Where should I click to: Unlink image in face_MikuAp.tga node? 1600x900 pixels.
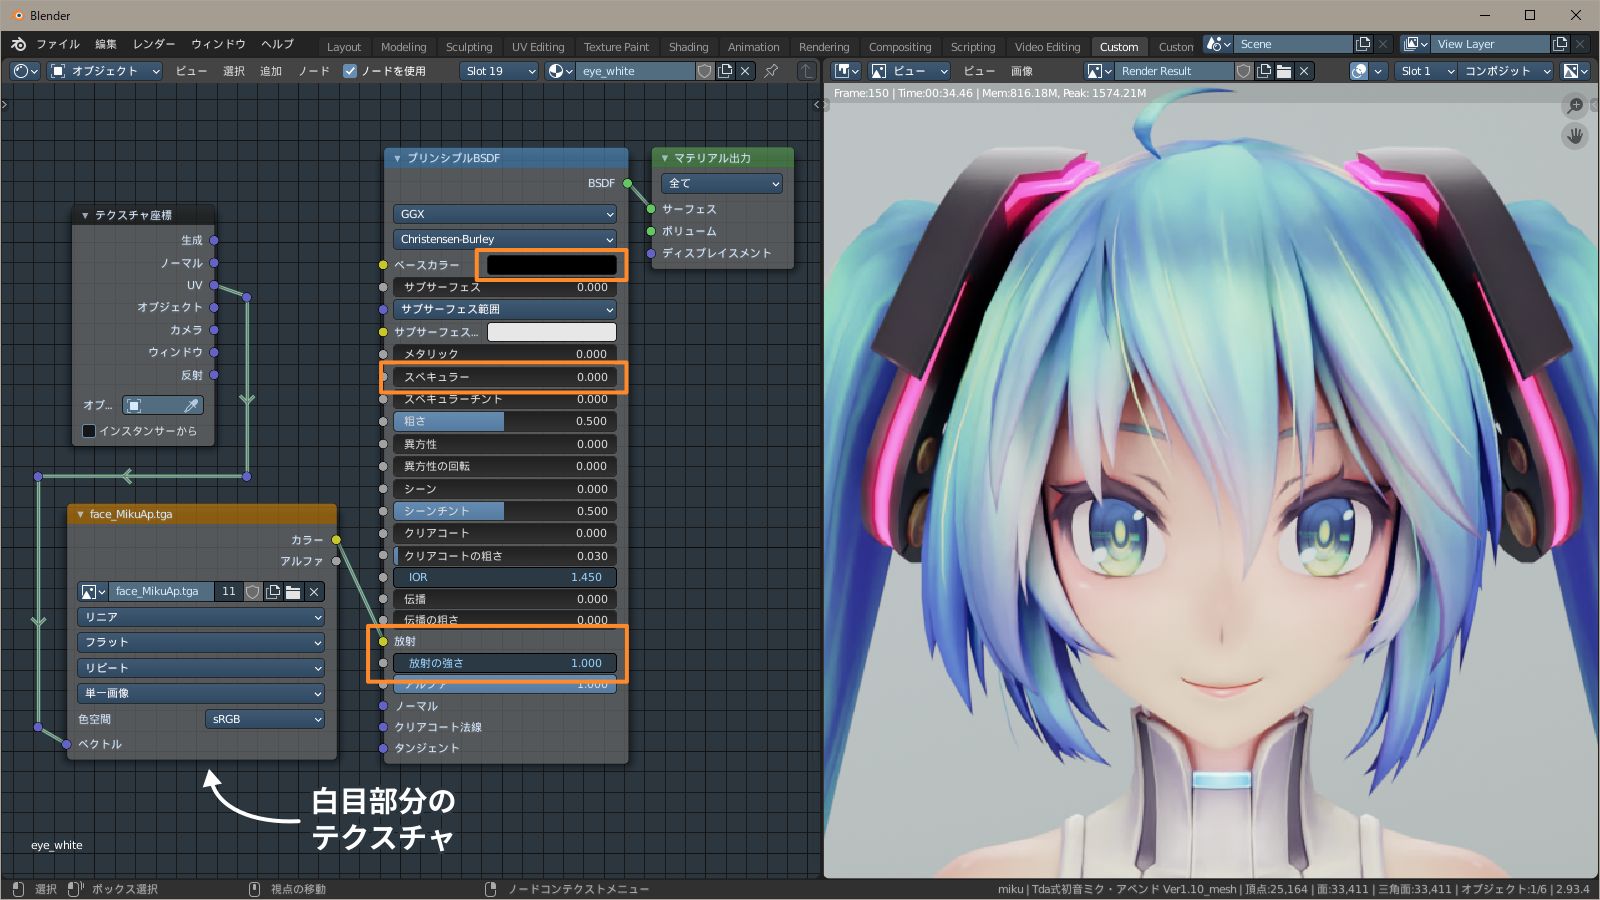(314, 592)
